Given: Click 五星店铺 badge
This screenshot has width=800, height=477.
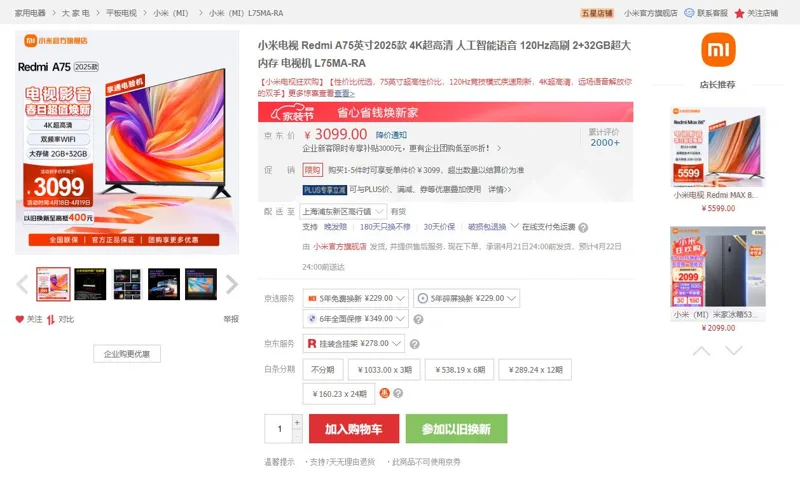Looking at the screenshot, I should tap(597, 13).
